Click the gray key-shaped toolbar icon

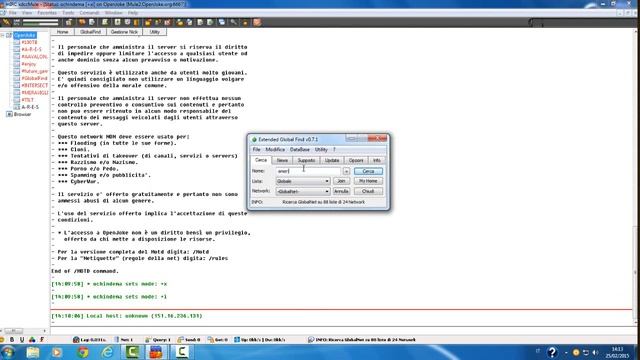[233, 22]
